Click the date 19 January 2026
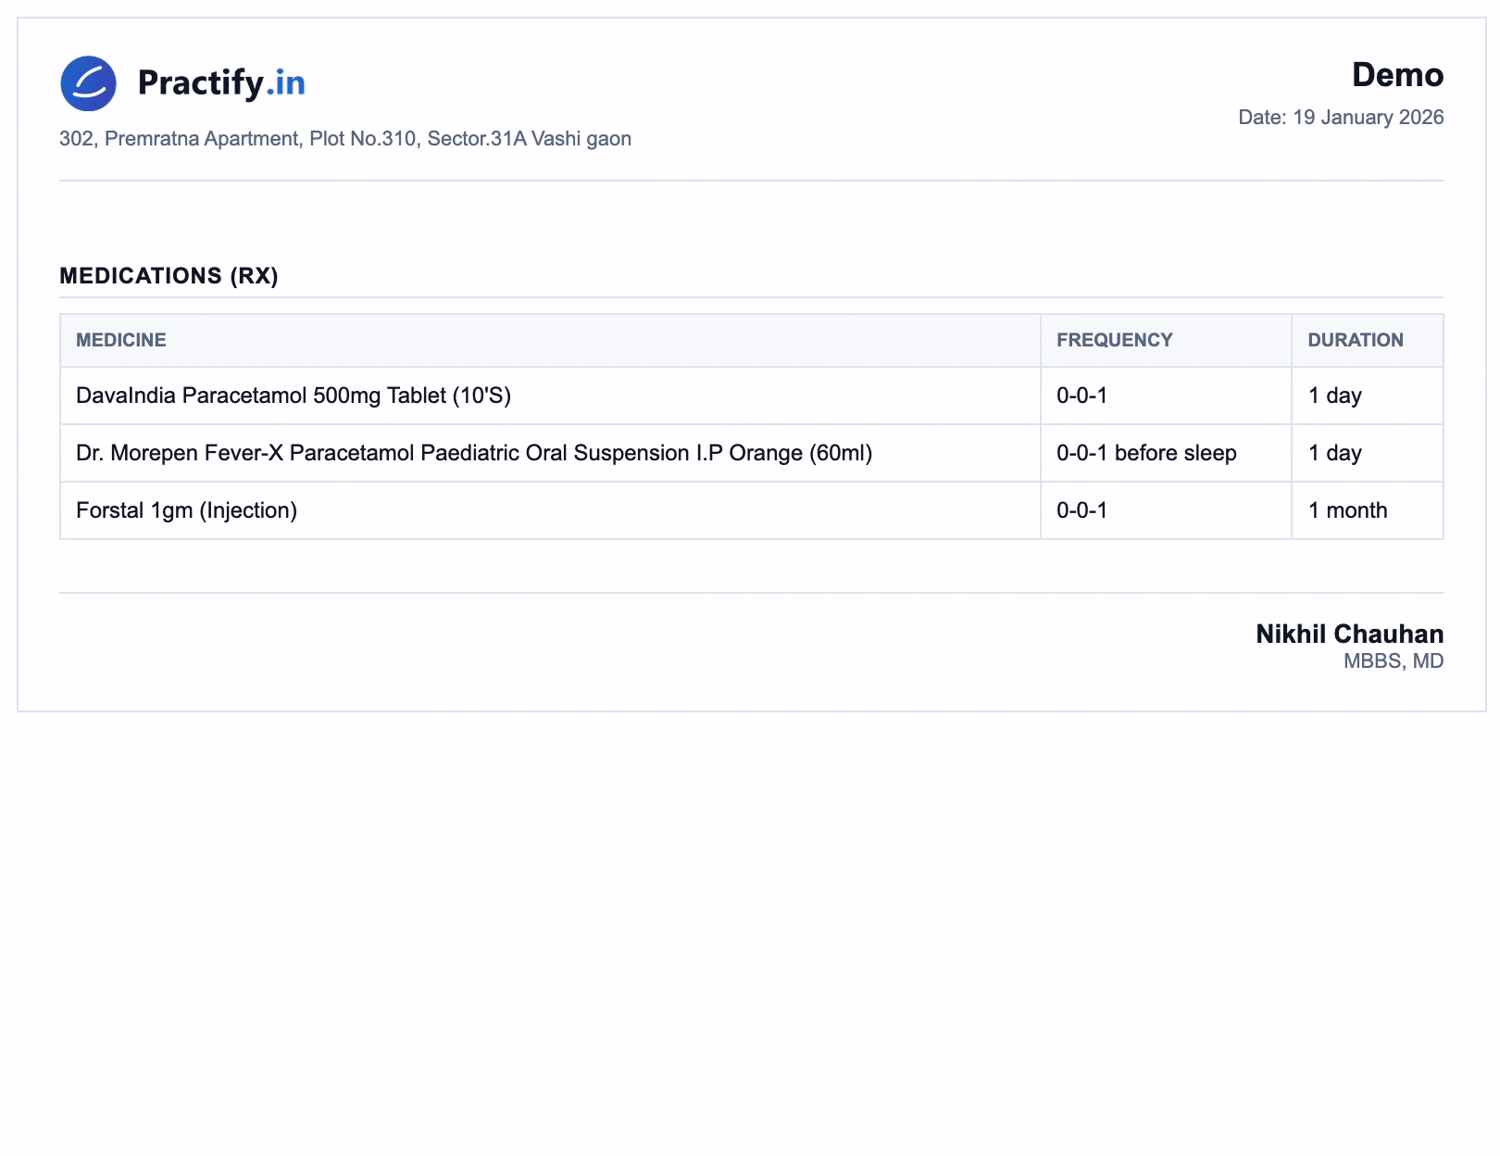The image size is (1500, 1156). coord(1340,117)
